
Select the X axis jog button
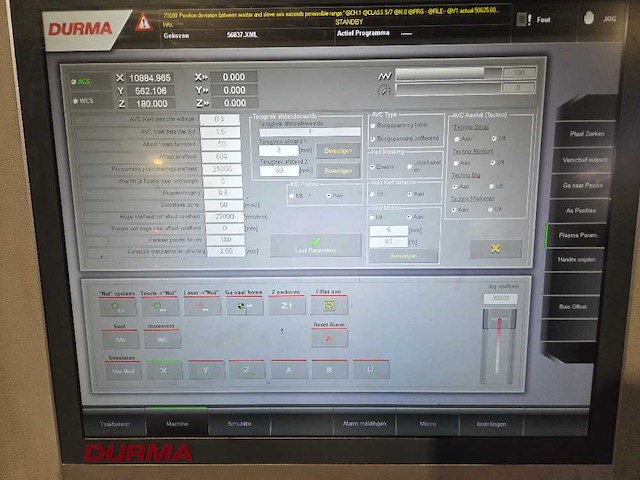coord(164,371)
